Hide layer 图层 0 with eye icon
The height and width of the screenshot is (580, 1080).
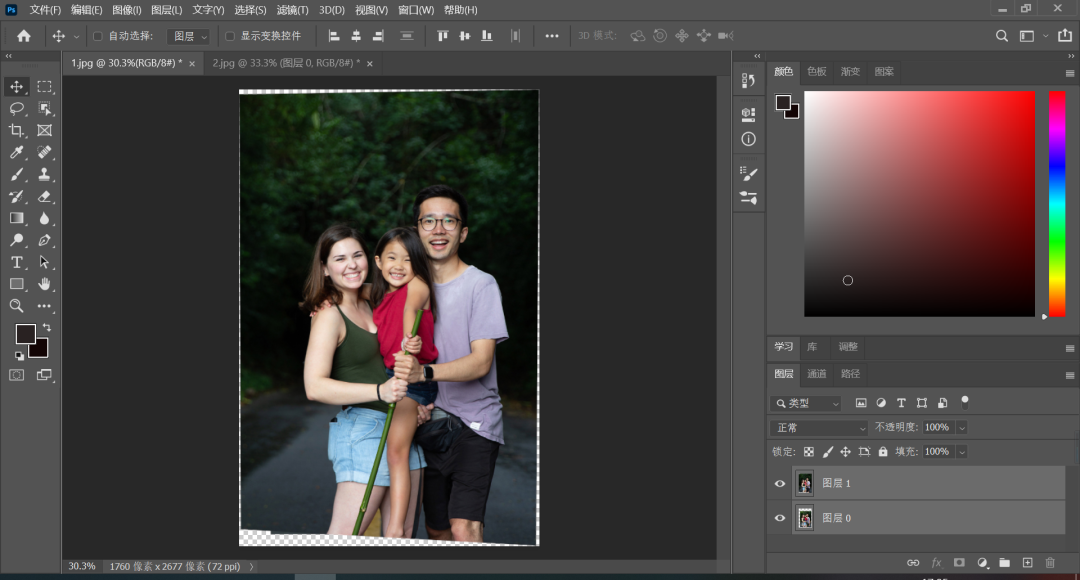[780, 518]
